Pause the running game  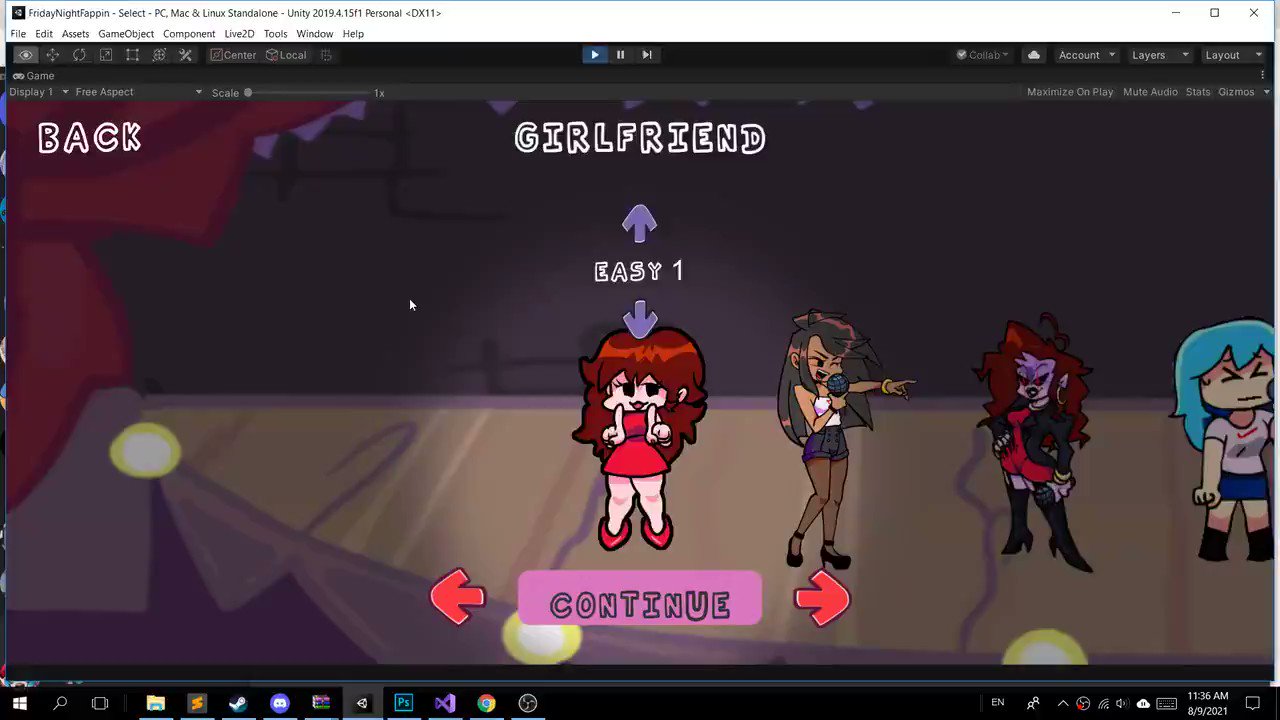[620, 55]
